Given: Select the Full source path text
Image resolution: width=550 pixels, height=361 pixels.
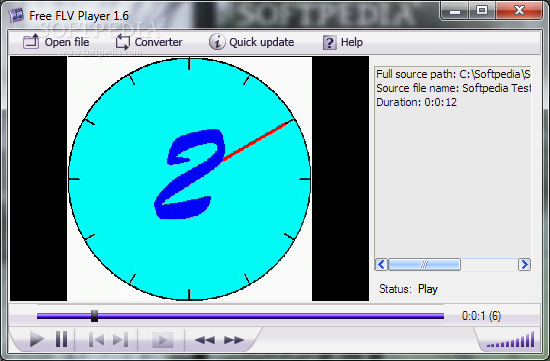Looking at the screenshot, I should [x=453, y=74].
